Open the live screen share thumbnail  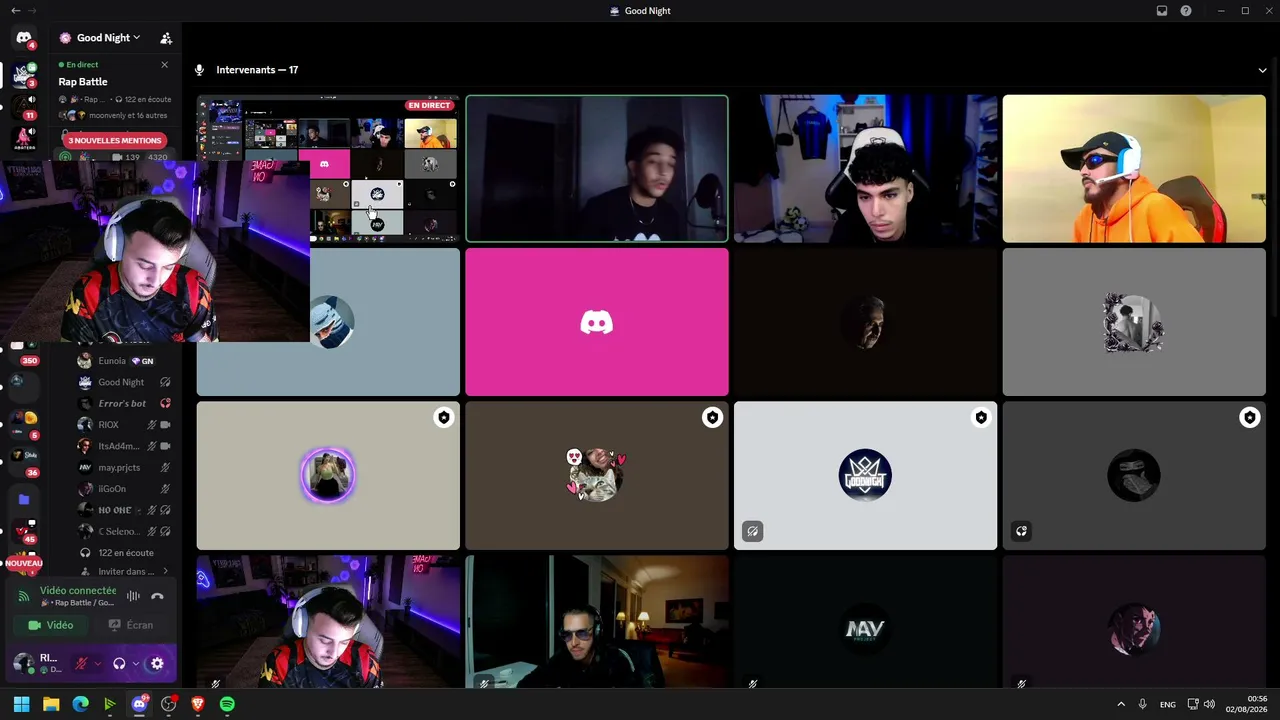[x=328, y=169]
